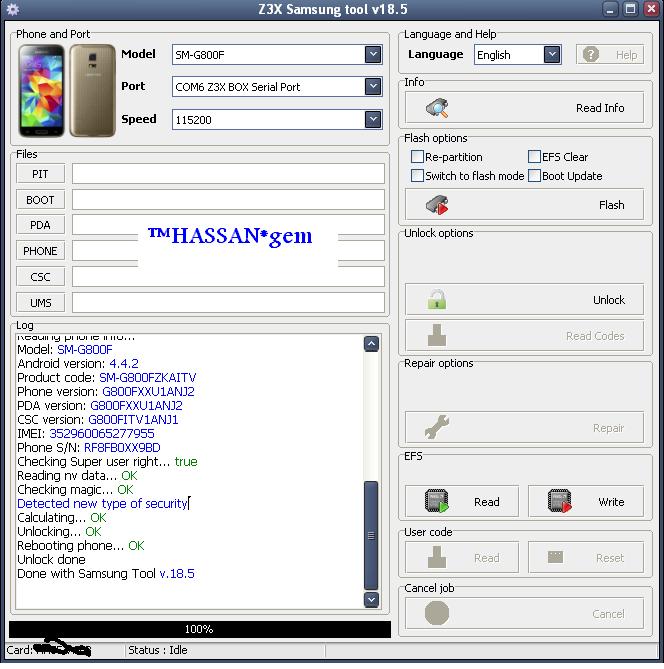
Task: Click the product code SM-G800FZKAITV
Action: point(148,378)
